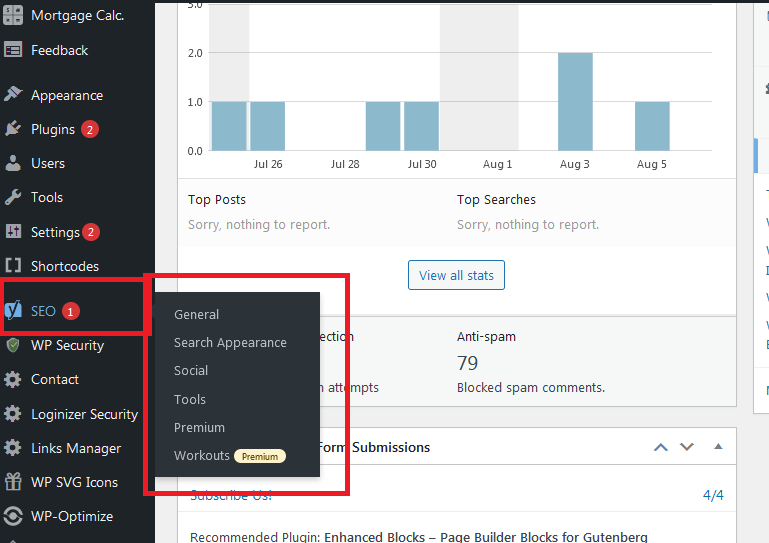Collapse panel with the up chevron
The width and height of the screenshot is (769, 543).
660,447
